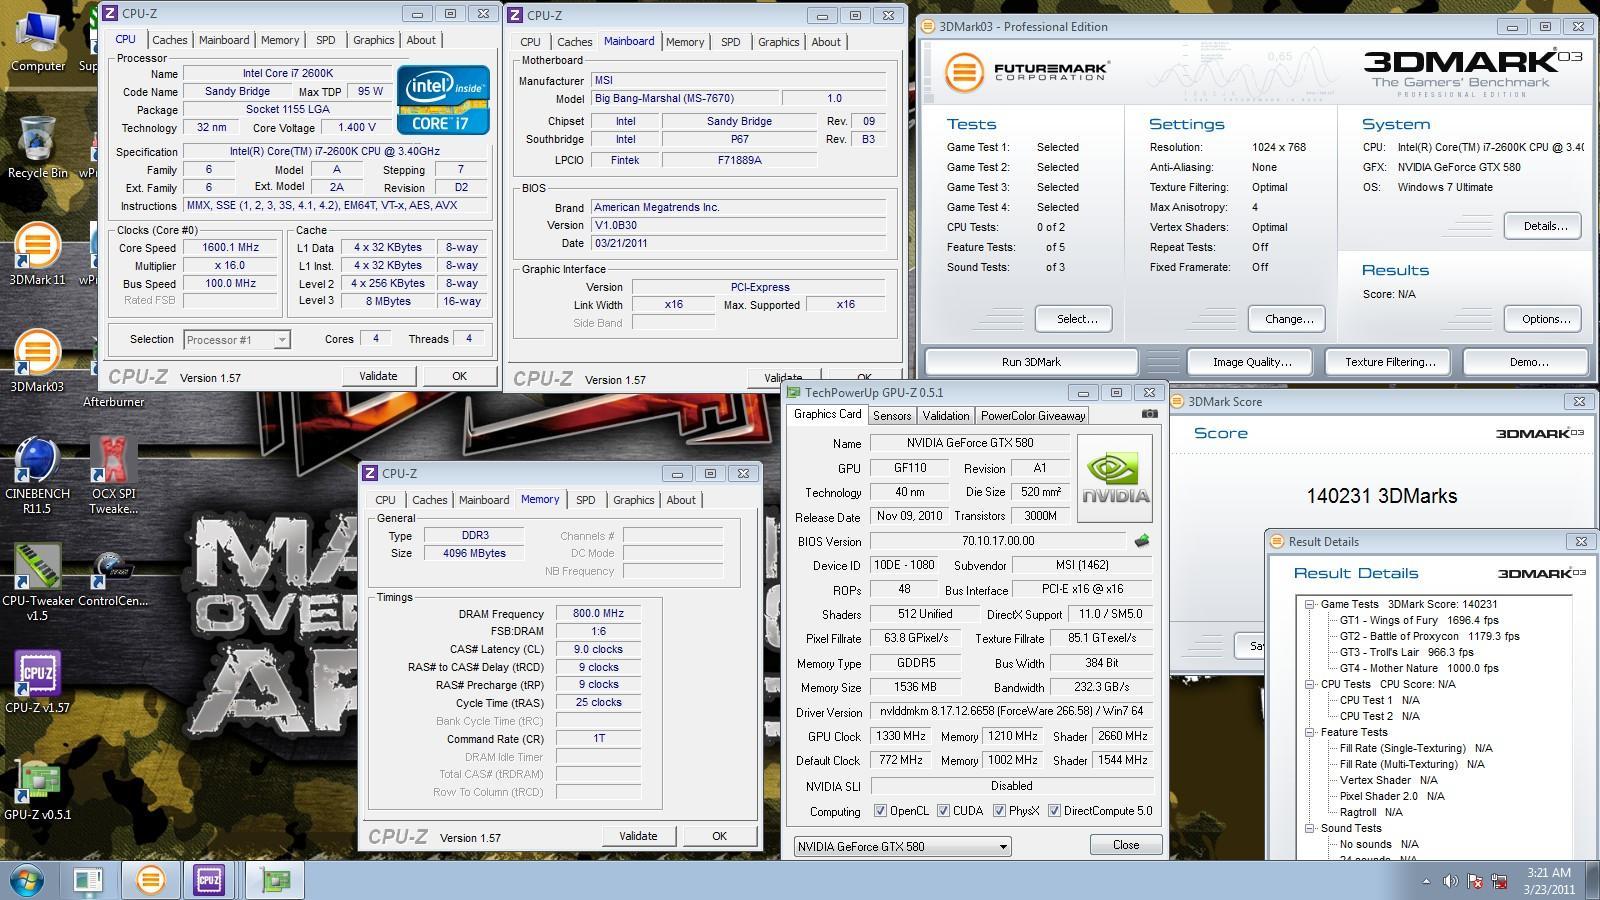Screen dimensions: 1600x900
Task: Switch to Graphics tab in Memory CPU-Z window
Action: [x=633, y=500]
